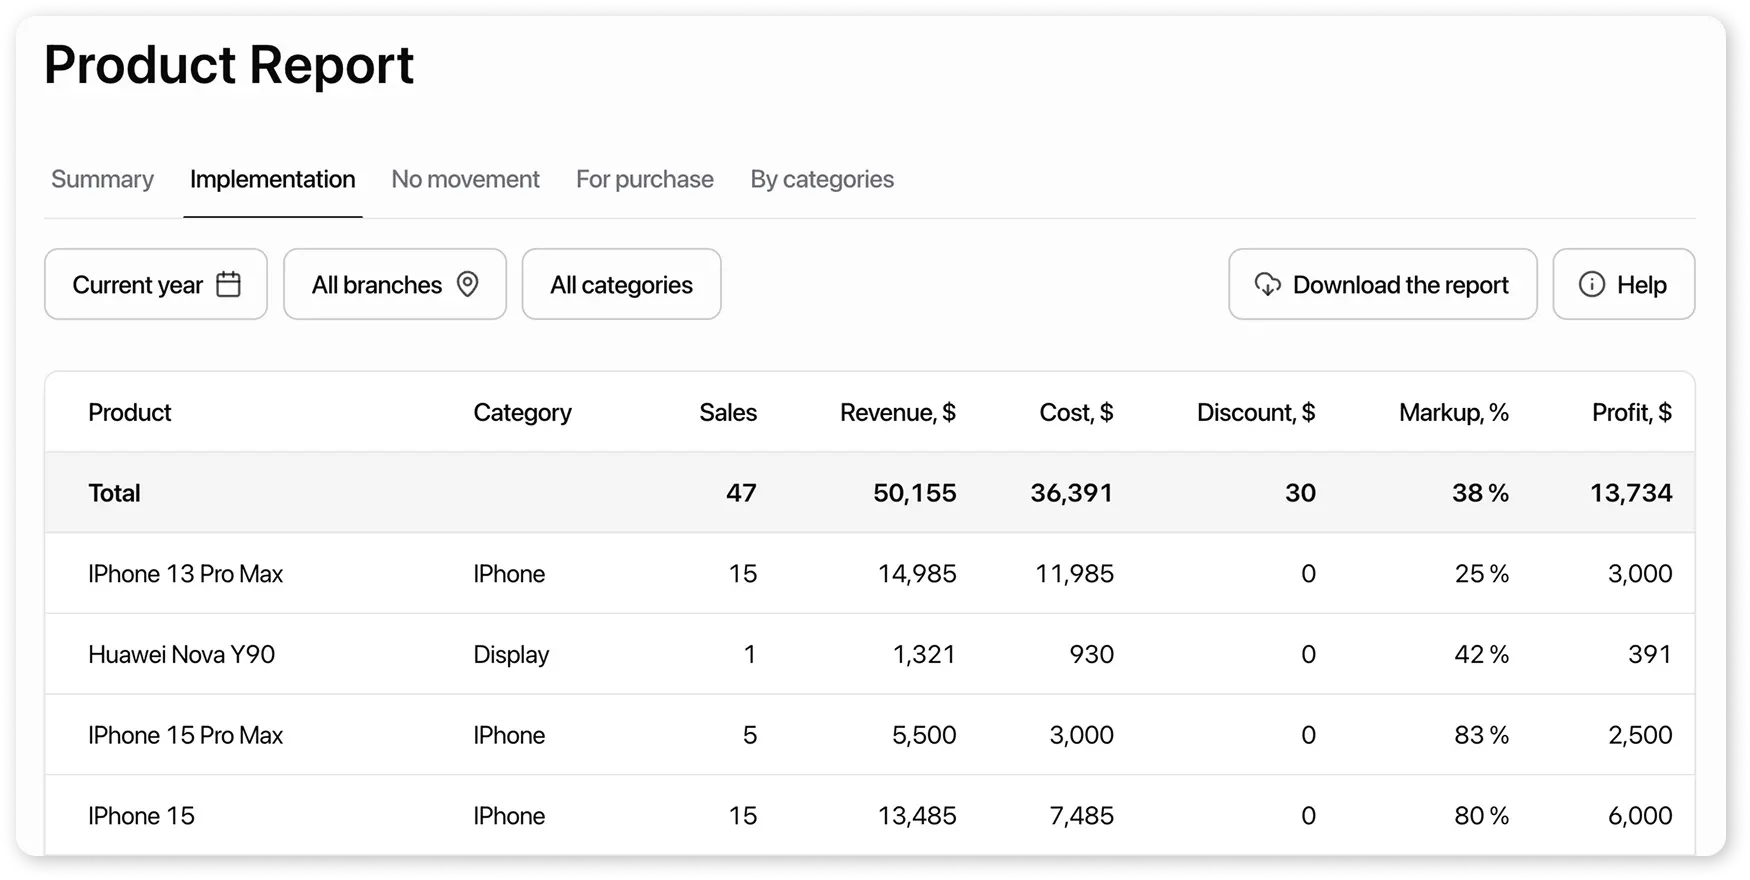This screenshot has width=1750, height=880.
Task: Click revenue 13,485 for IPhone 15
Action: [917, 816]
